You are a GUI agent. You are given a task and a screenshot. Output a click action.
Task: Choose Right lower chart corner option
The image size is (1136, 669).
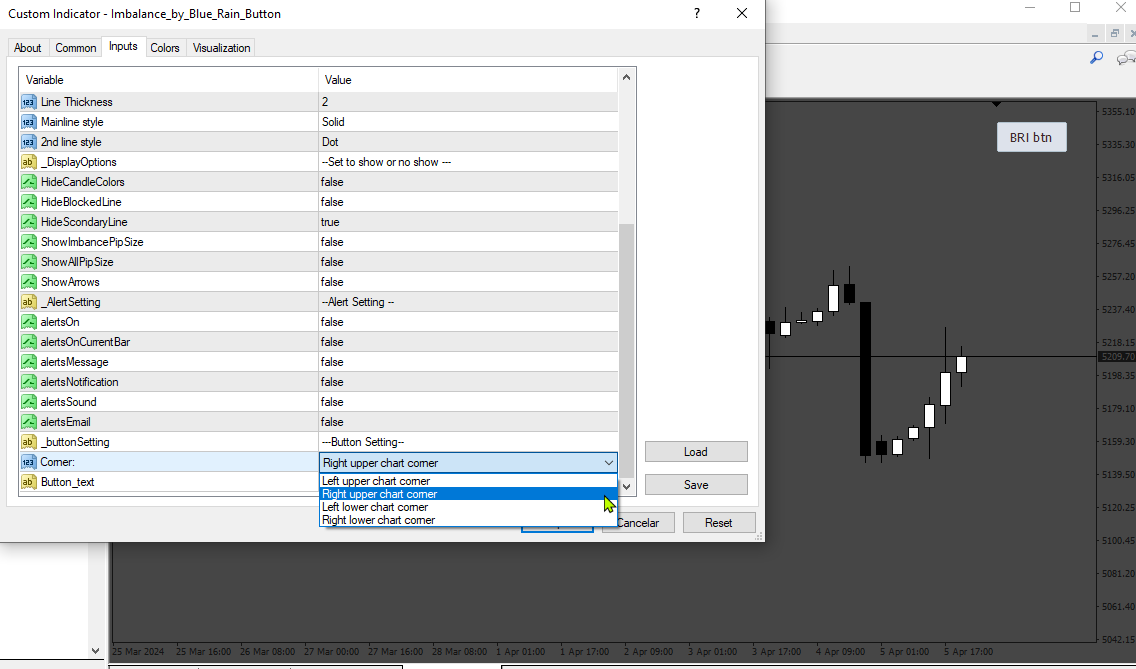[468, 520]
